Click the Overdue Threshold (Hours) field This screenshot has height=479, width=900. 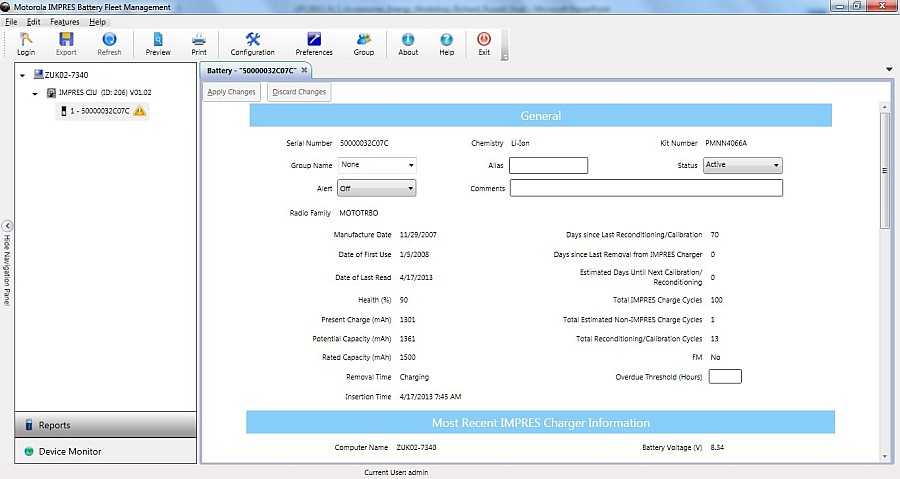coord(725,376)
